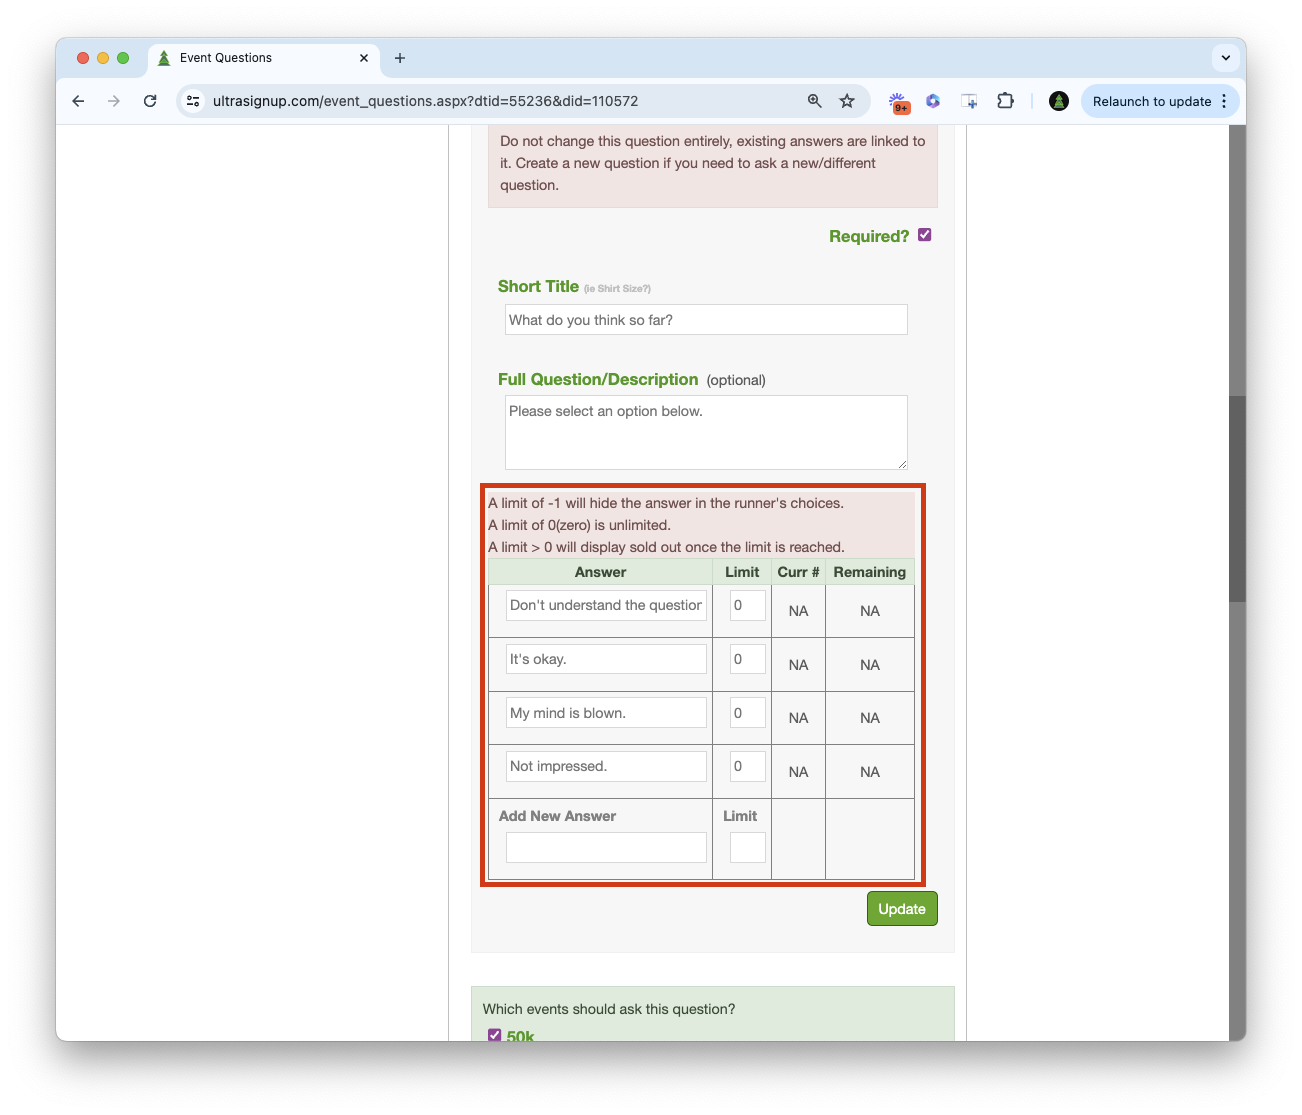The width and height of the screenshot is (1302, 1115).
Task: Open site information icon in address bar
Action: [194, 101]
